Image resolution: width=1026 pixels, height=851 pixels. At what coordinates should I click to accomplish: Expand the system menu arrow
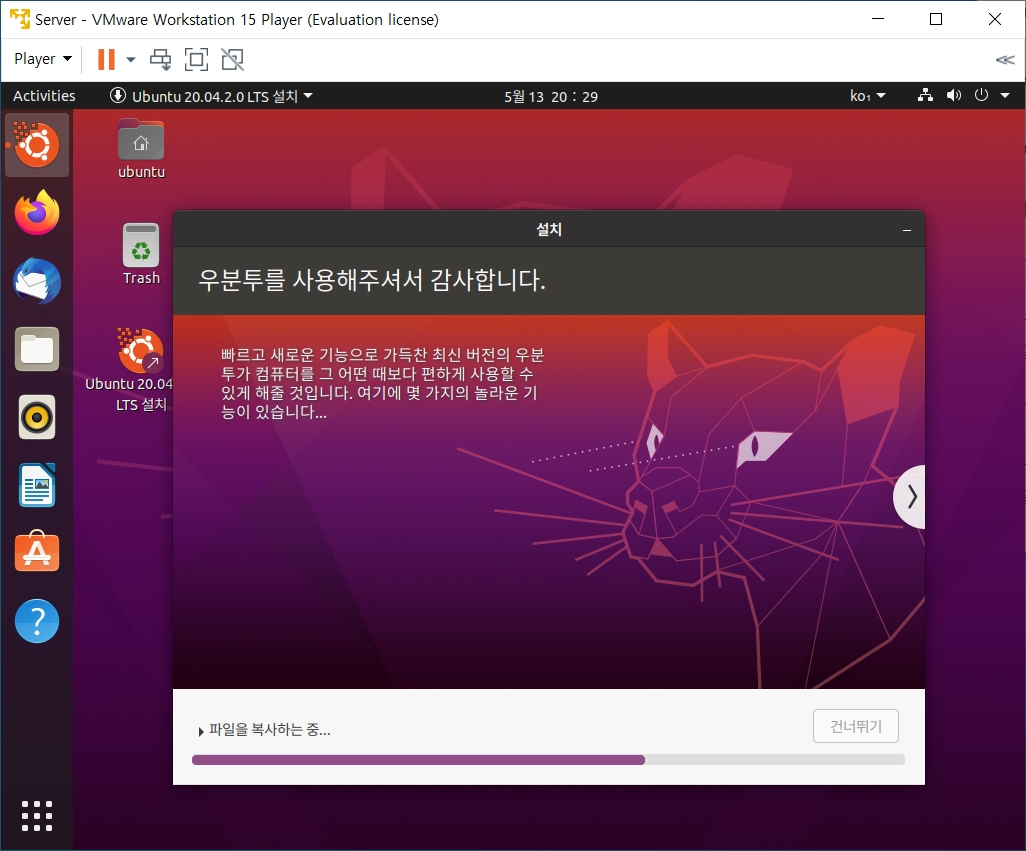coord(1004,96)
